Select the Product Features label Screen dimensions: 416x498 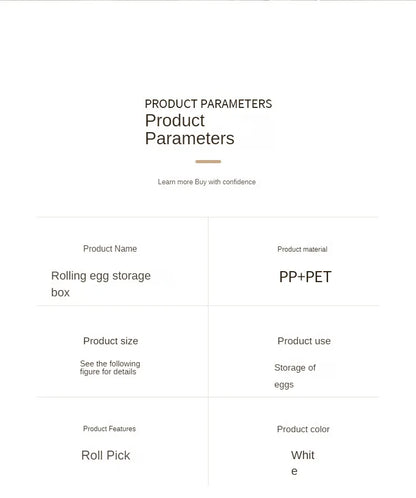click(109, 429)
